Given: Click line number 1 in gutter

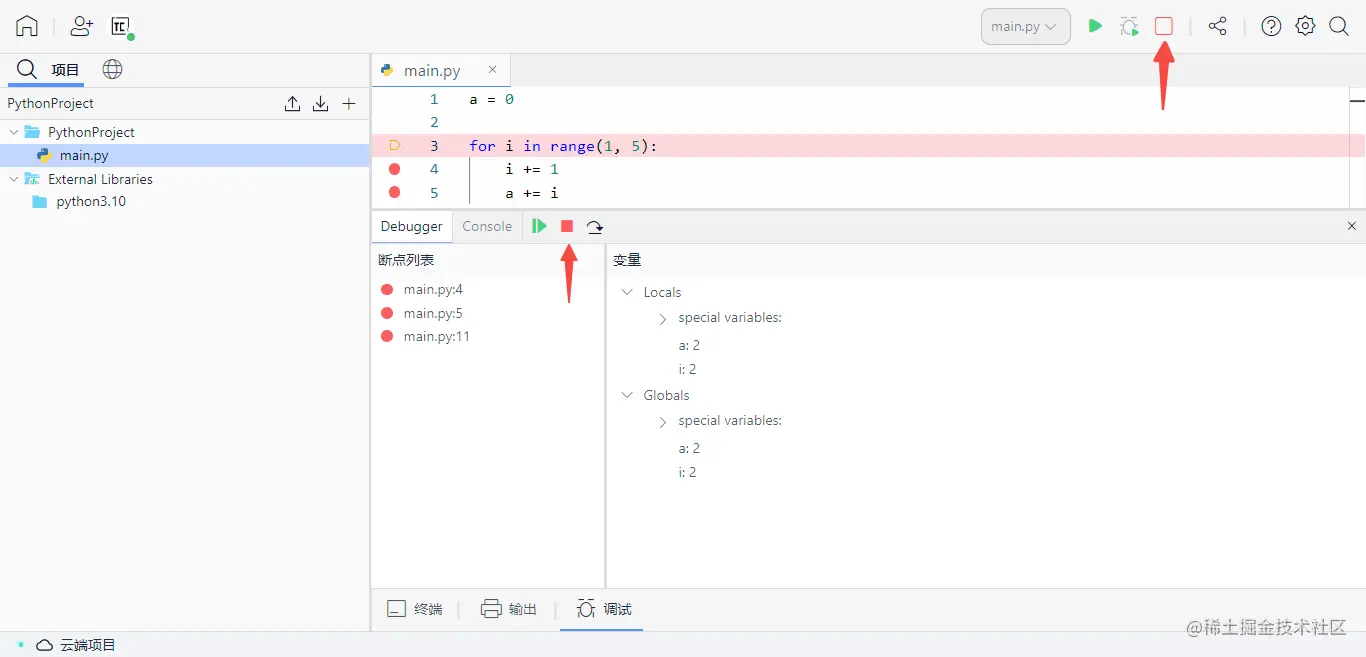Looking at the screenshot, I should [434, 99].
